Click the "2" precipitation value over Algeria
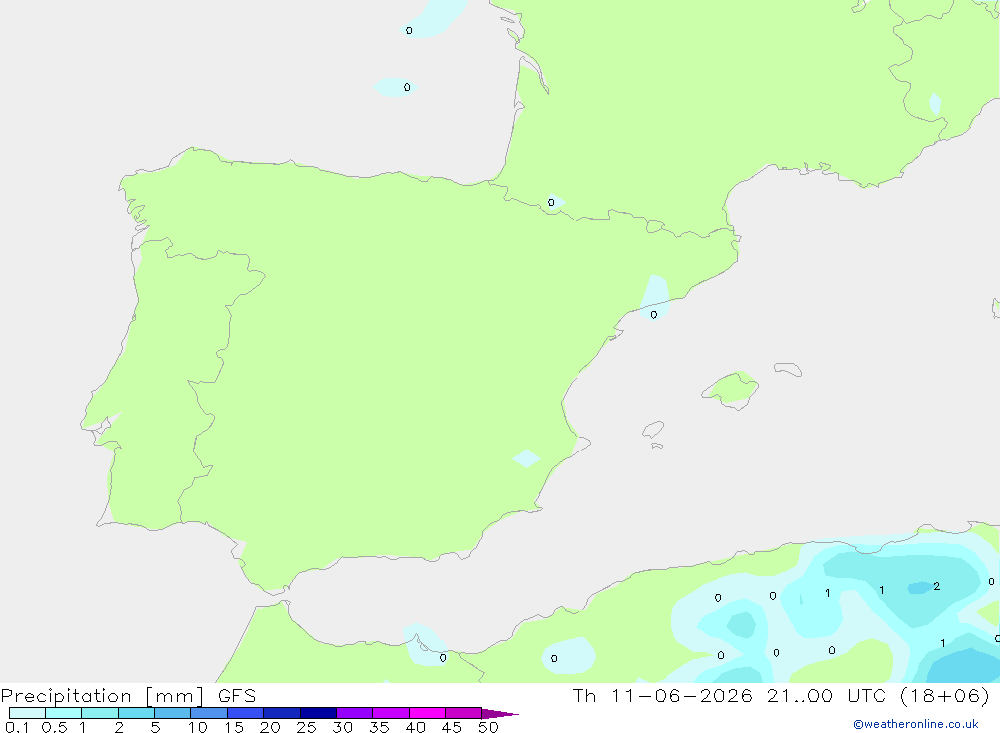This screenshot has height=733, width=1000. pos(936,586)
